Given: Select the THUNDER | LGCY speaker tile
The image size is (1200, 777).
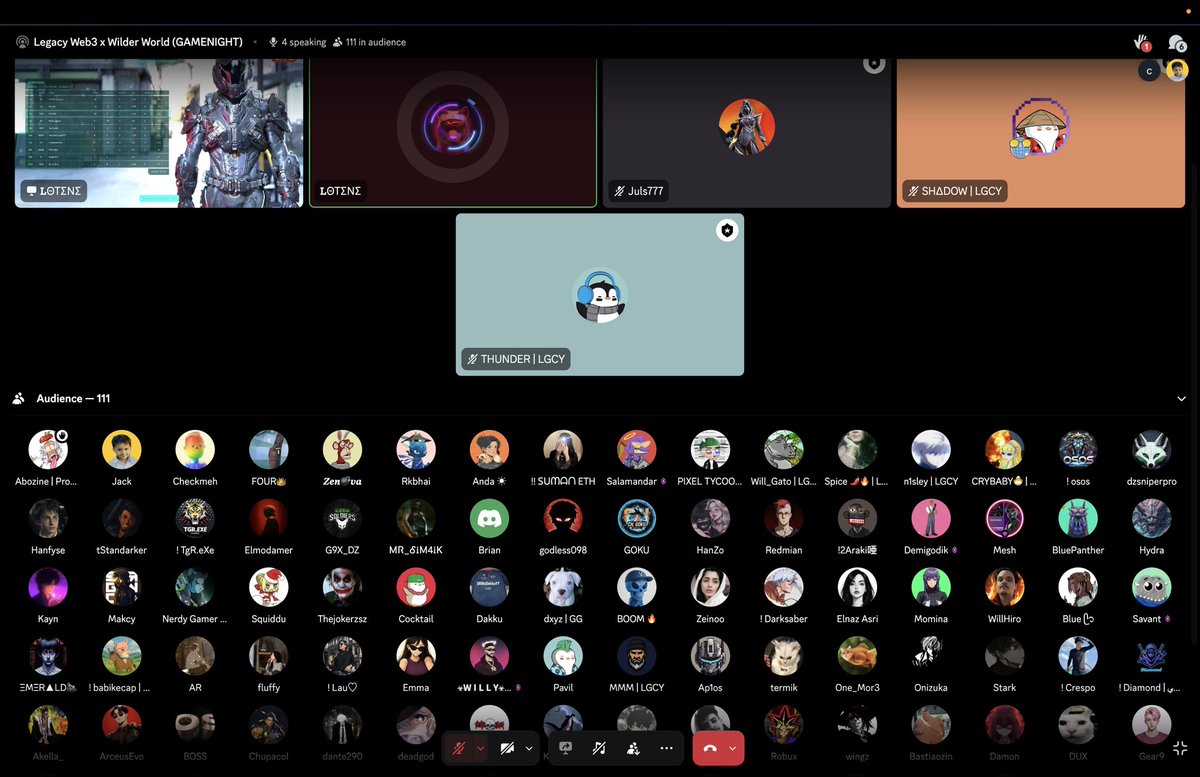Looking at the screenshot, I should point(600,294).
